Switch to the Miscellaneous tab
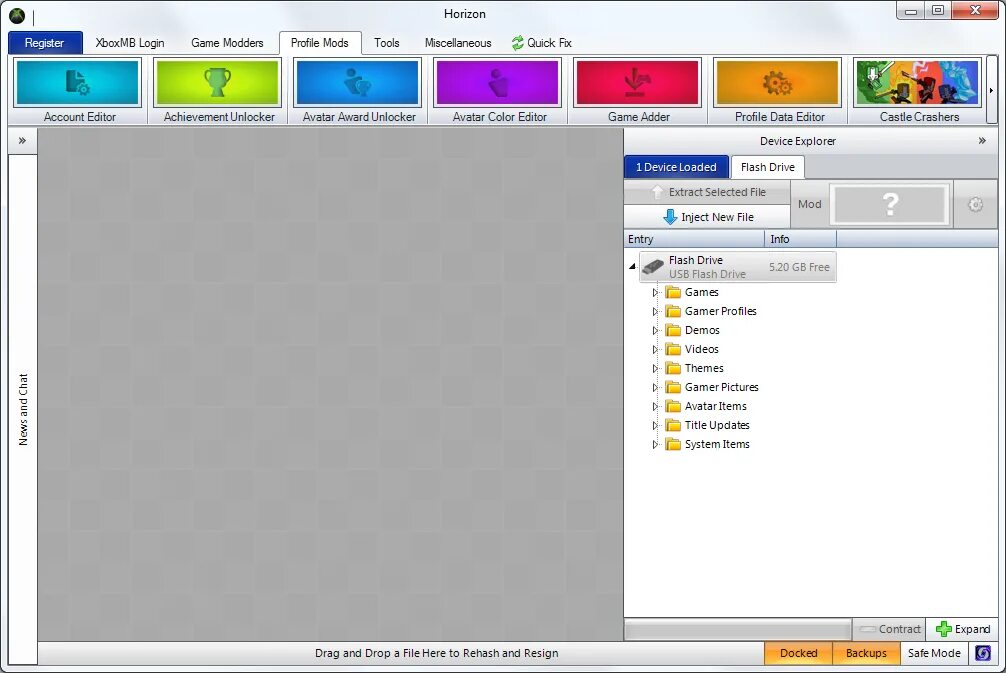This screenshot has height=673, width=1006. 457,43
